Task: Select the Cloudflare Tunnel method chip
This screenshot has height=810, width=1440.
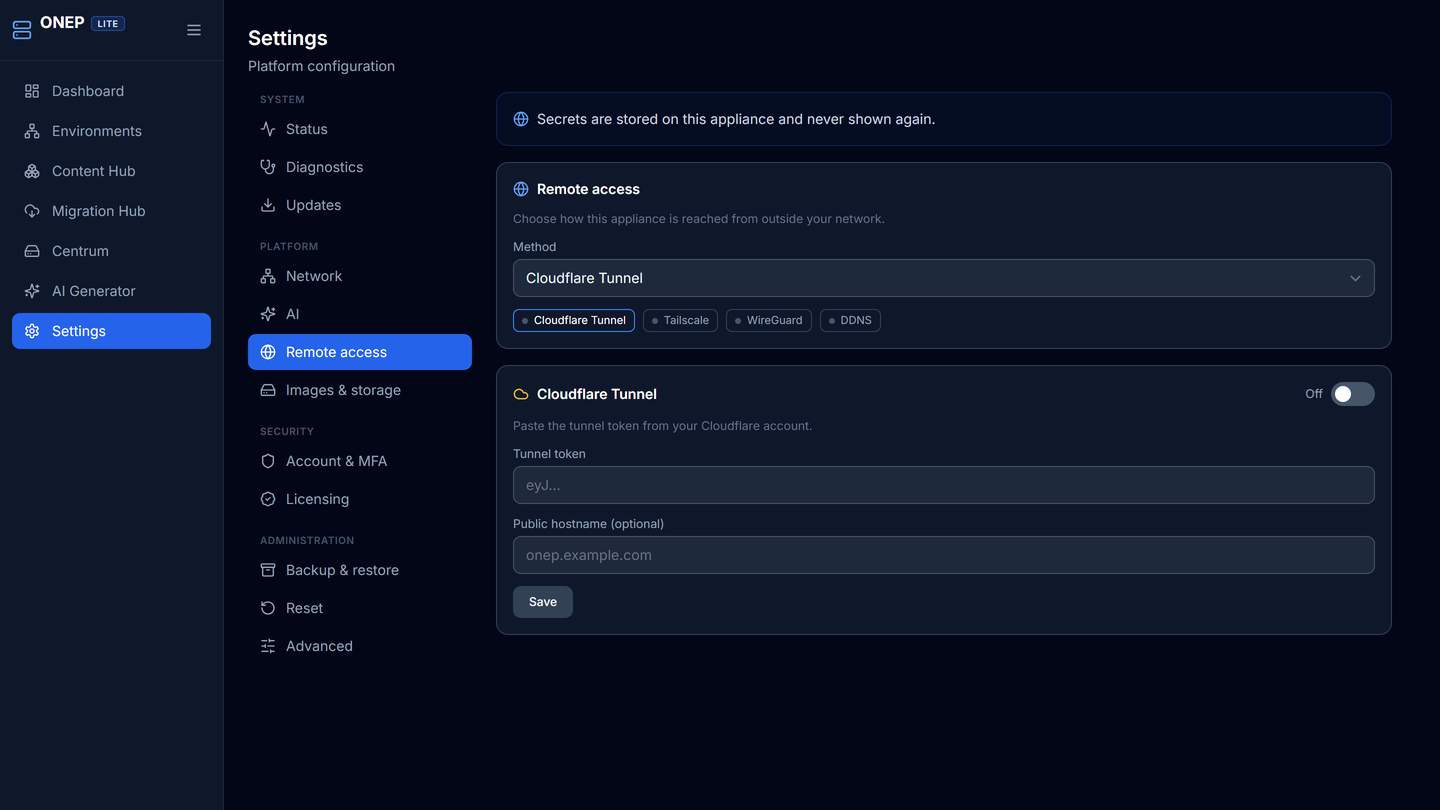Action: tap(574, 320)
